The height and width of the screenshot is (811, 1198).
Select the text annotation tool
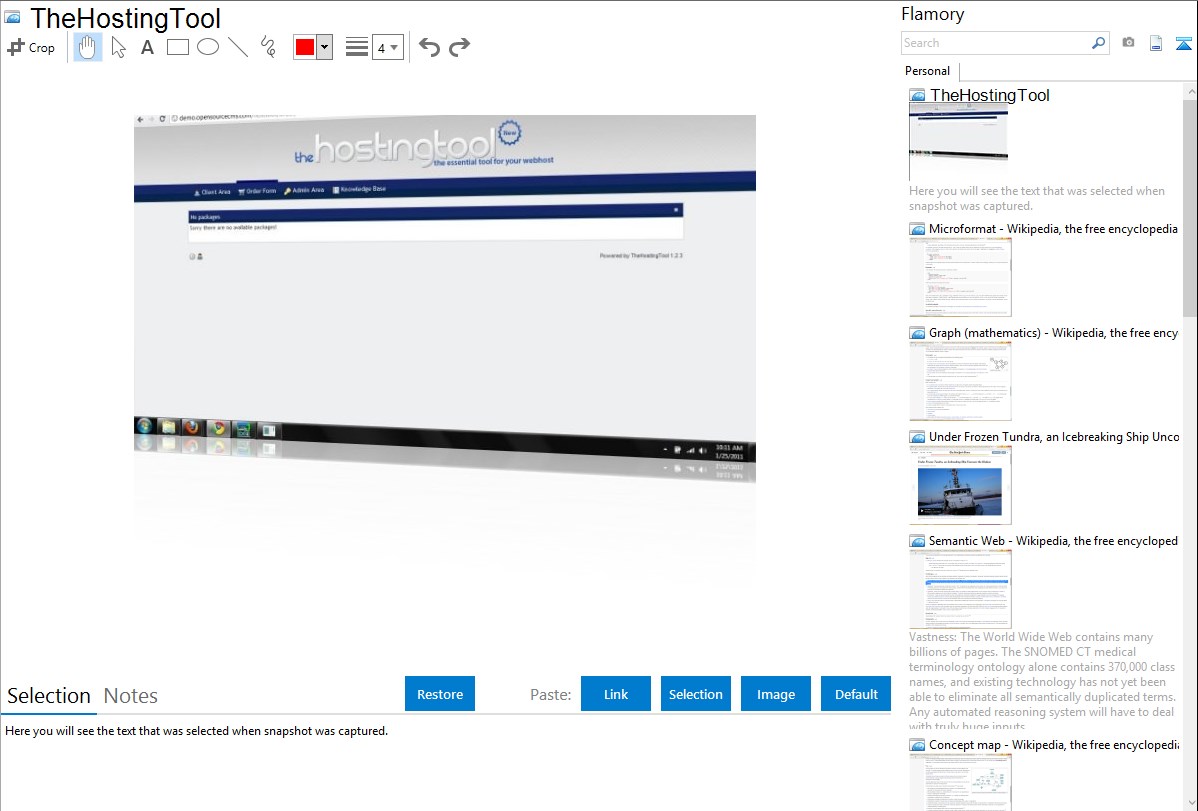tap(147, 47)
